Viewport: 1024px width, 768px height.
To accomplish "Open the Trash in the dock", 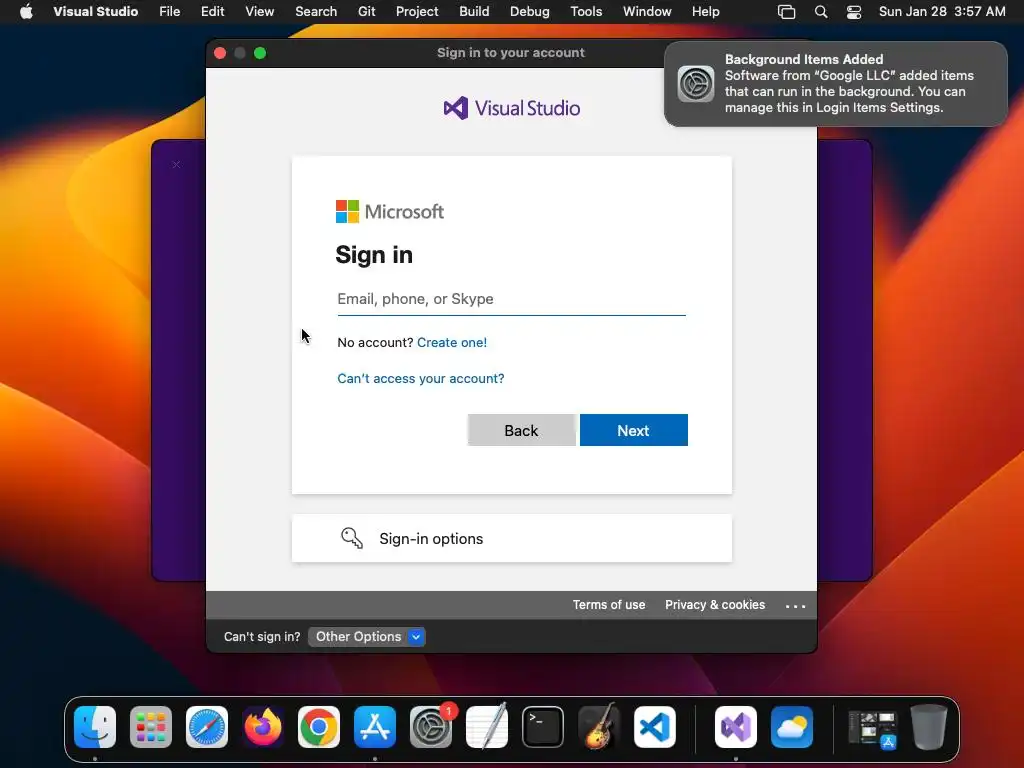I will pyautogui.click(x=929, y=727).
